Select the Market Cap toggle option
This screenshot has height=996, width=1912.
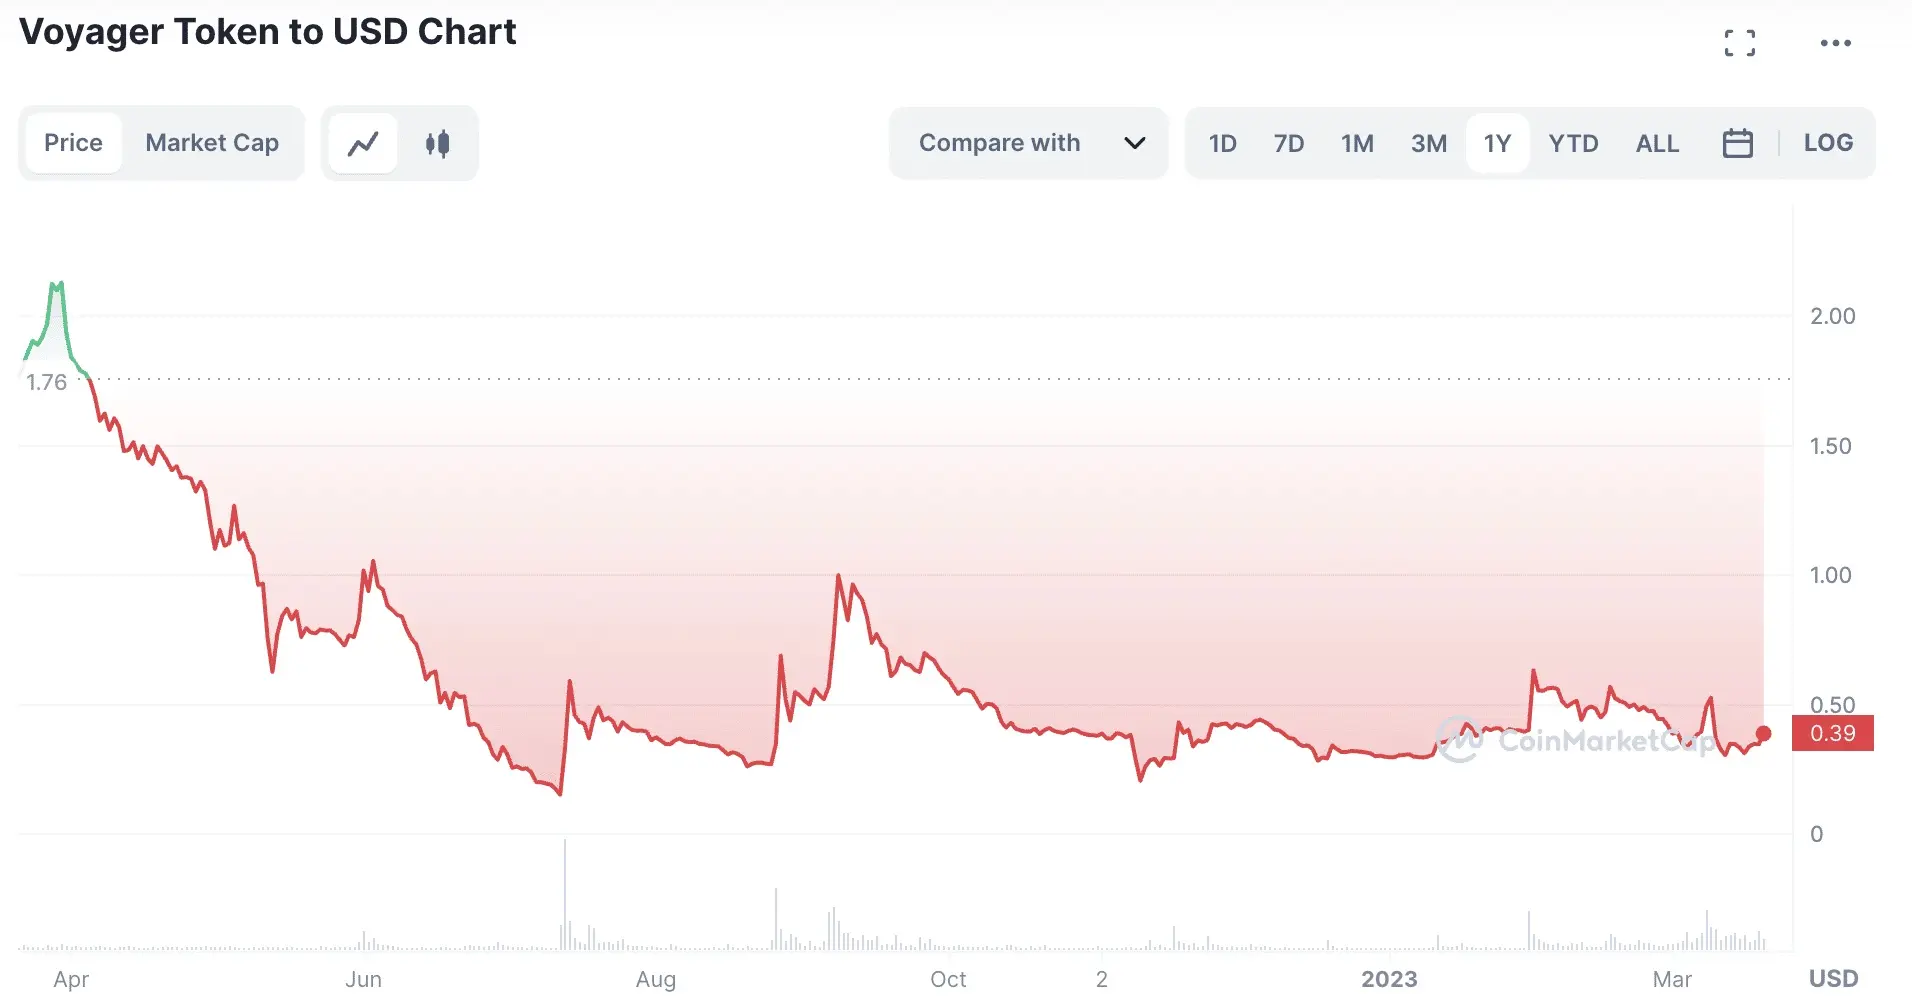(212, 143)
